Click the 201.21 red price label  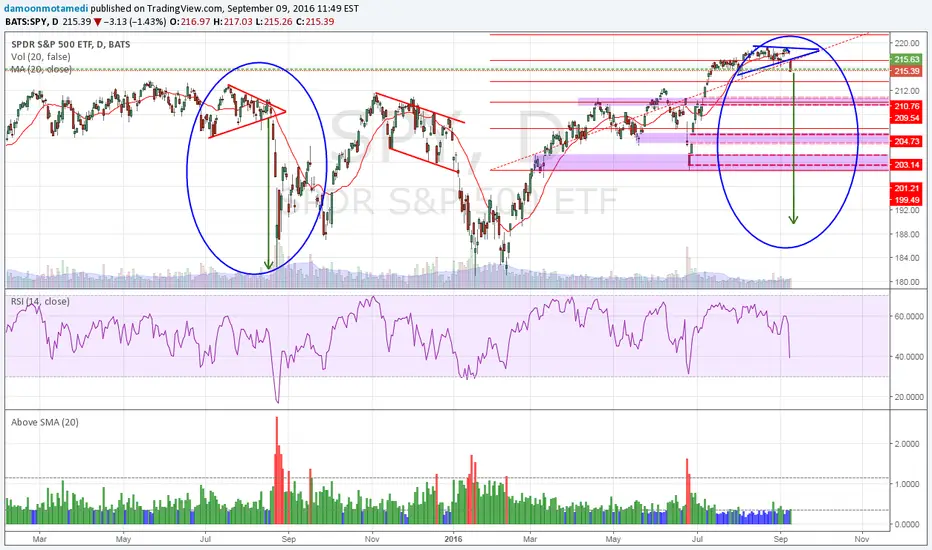pos(906,188)
